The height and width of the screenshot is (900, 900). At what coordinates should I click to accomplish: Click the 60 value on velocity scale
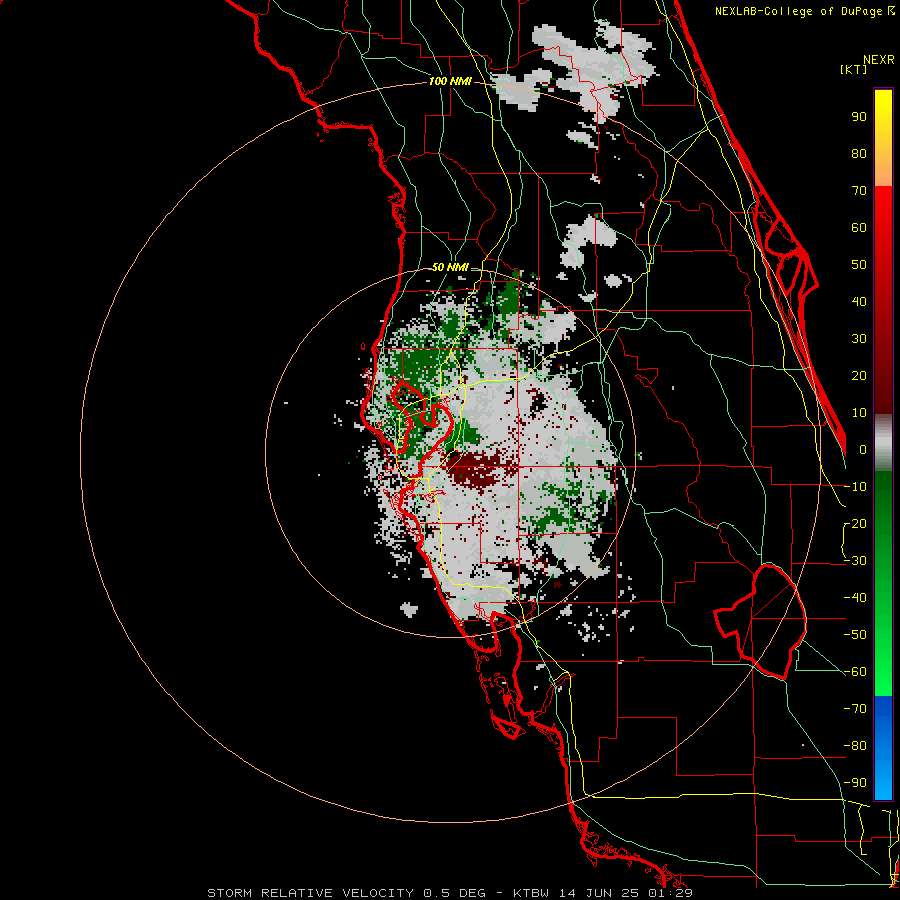coord(859,227)
